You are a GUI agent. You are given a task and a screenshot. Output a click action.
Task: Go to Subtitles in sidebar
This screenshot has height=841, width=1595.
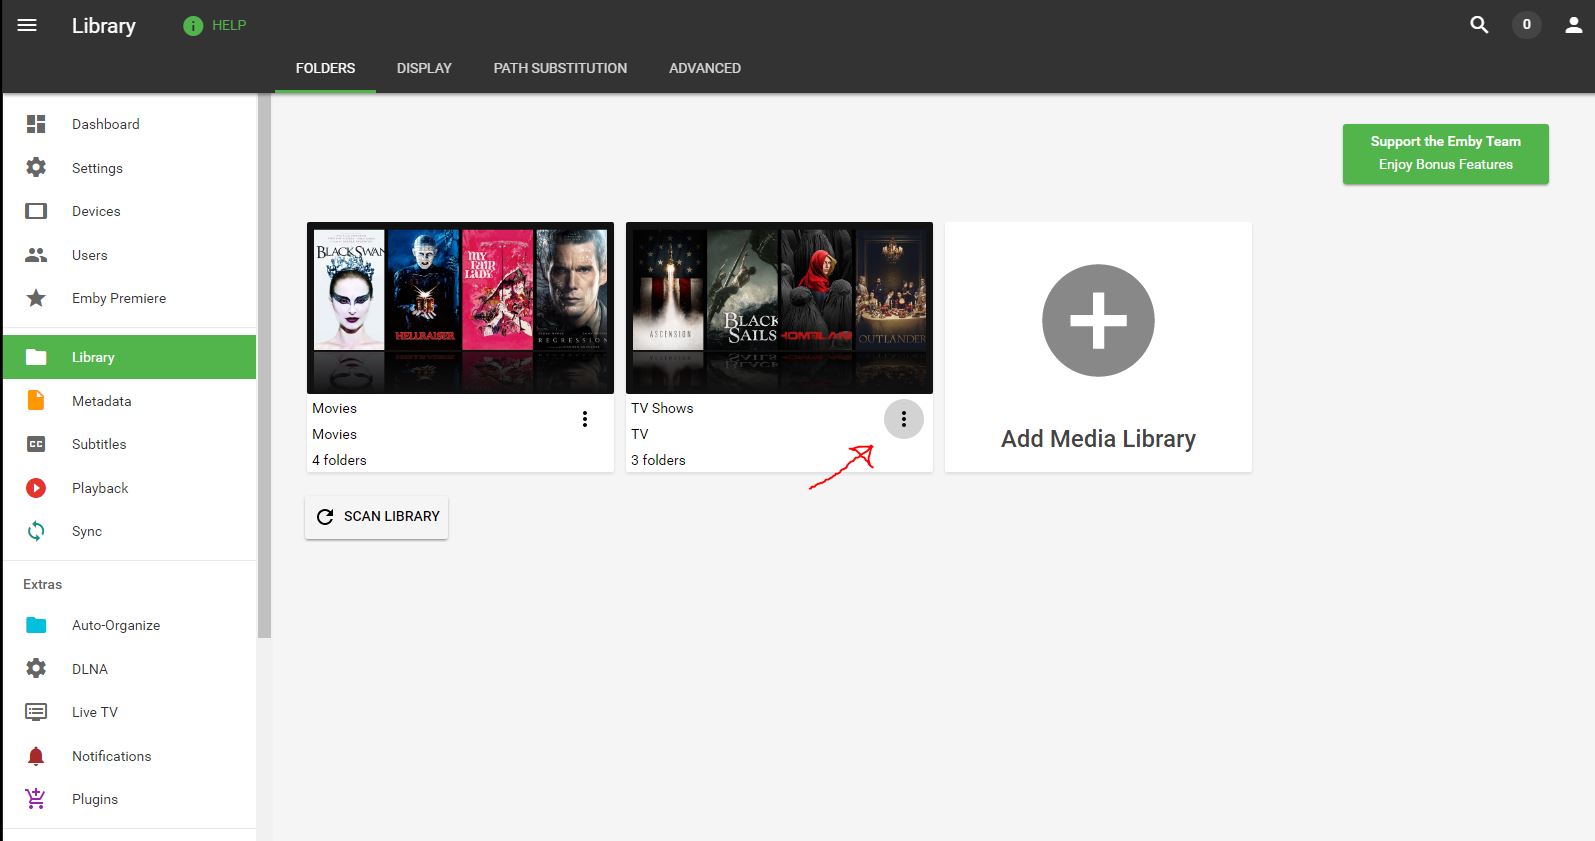click(x=130, y=444)
